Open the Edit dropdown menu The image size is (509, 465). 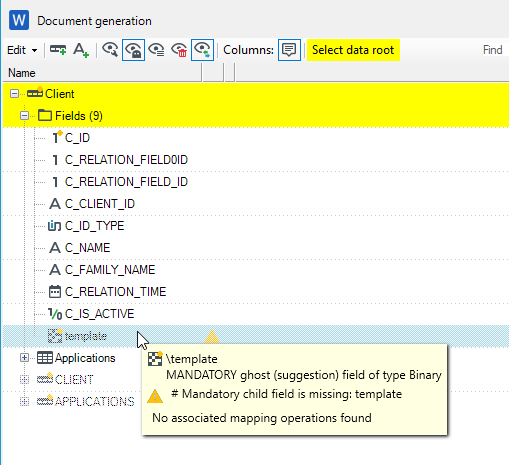tap(22, 50)
